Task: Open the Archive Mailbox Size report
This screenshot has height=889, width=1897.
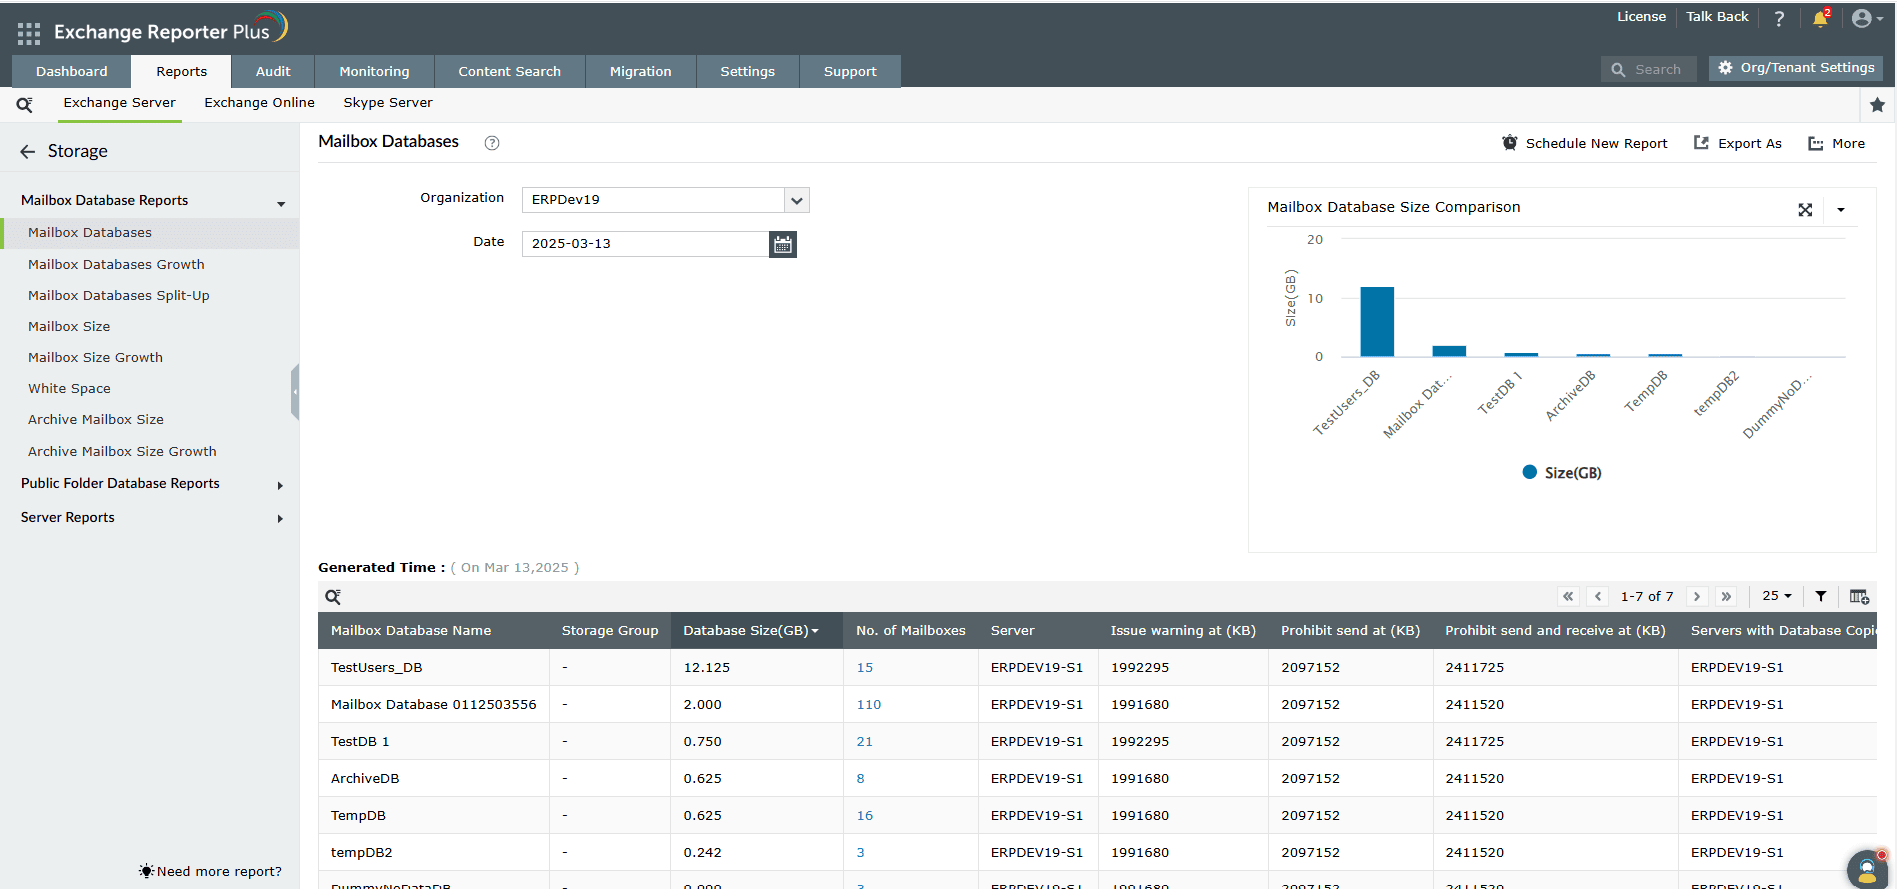Action: (96, 420)
